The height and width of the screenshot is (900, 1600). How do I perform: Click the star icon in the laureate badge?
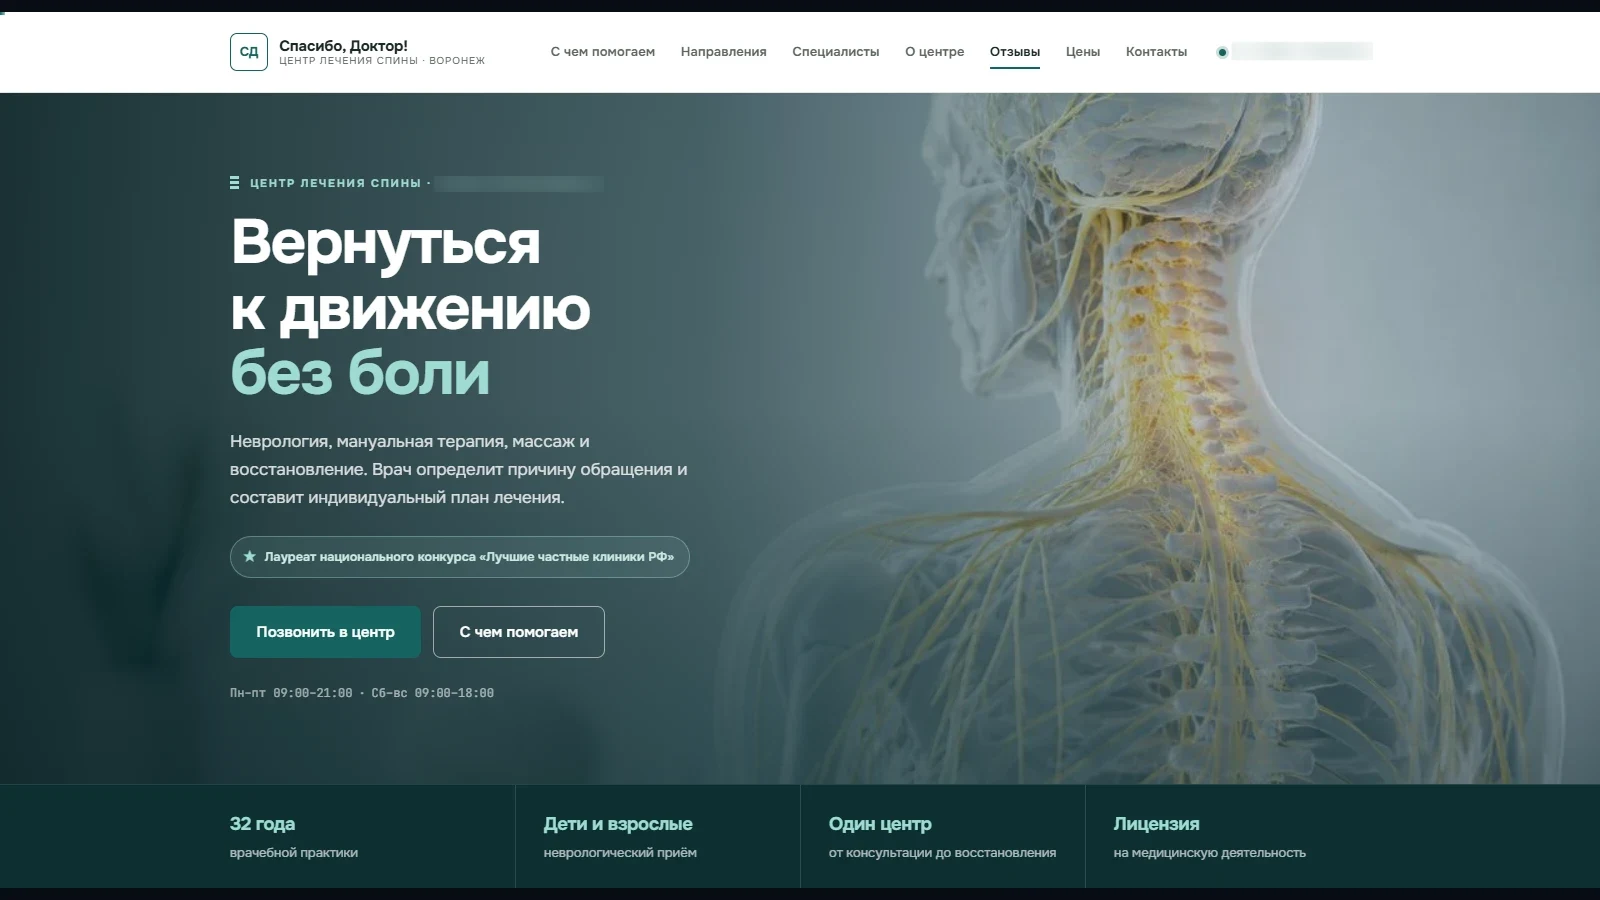250,557
